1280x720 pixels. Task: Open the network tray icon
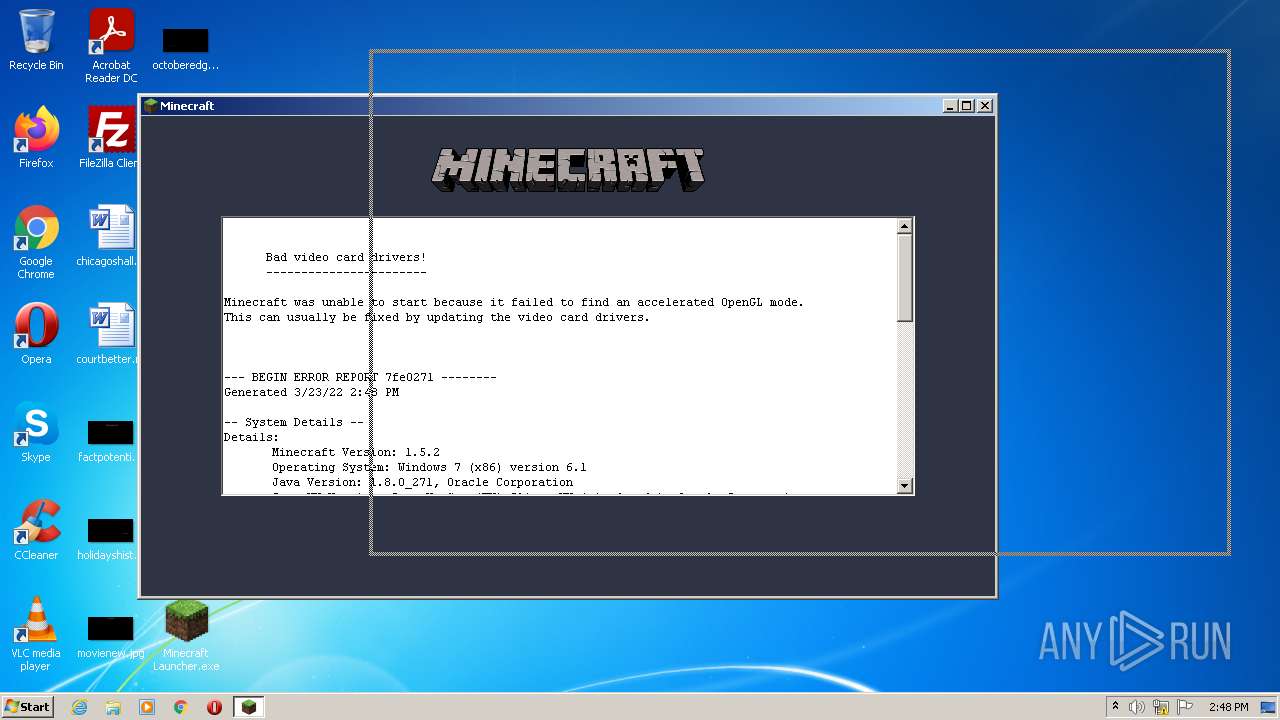[1161, 707]
